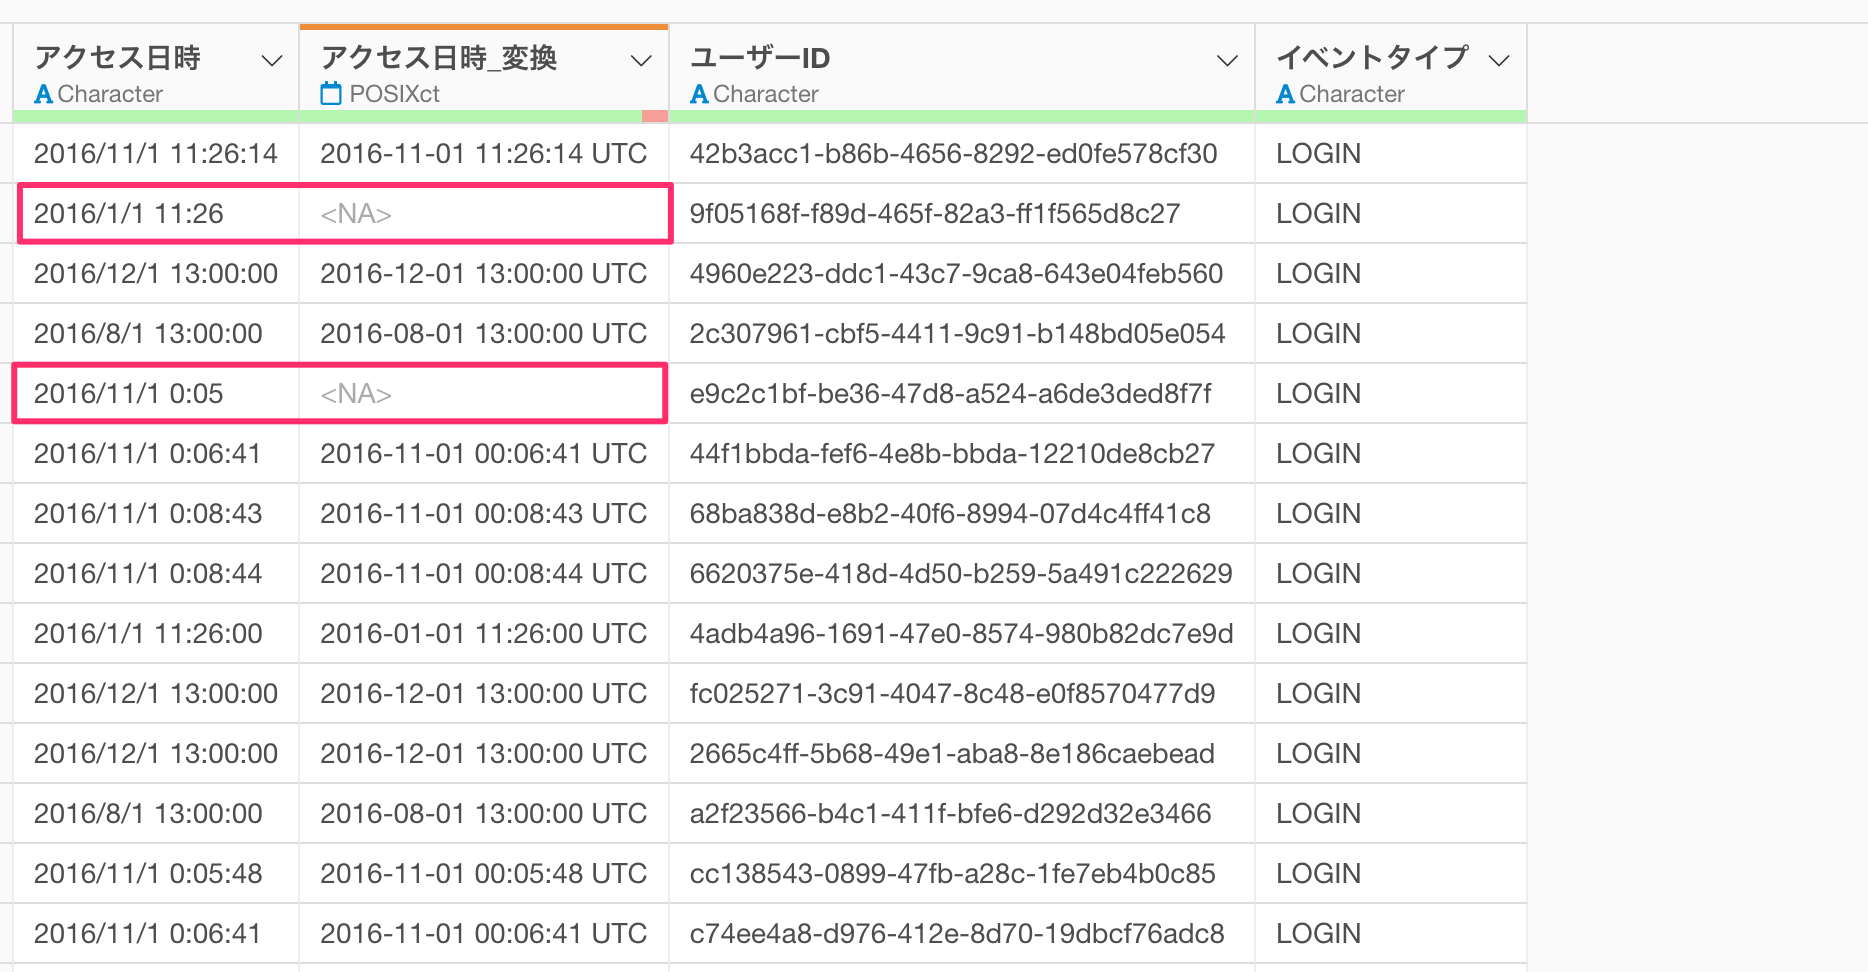Select user ID fc025271-3c91-4047-8c48-e0f8570477d9
This screenshot has height=972, width=1868.
click(x=962, y=693)
